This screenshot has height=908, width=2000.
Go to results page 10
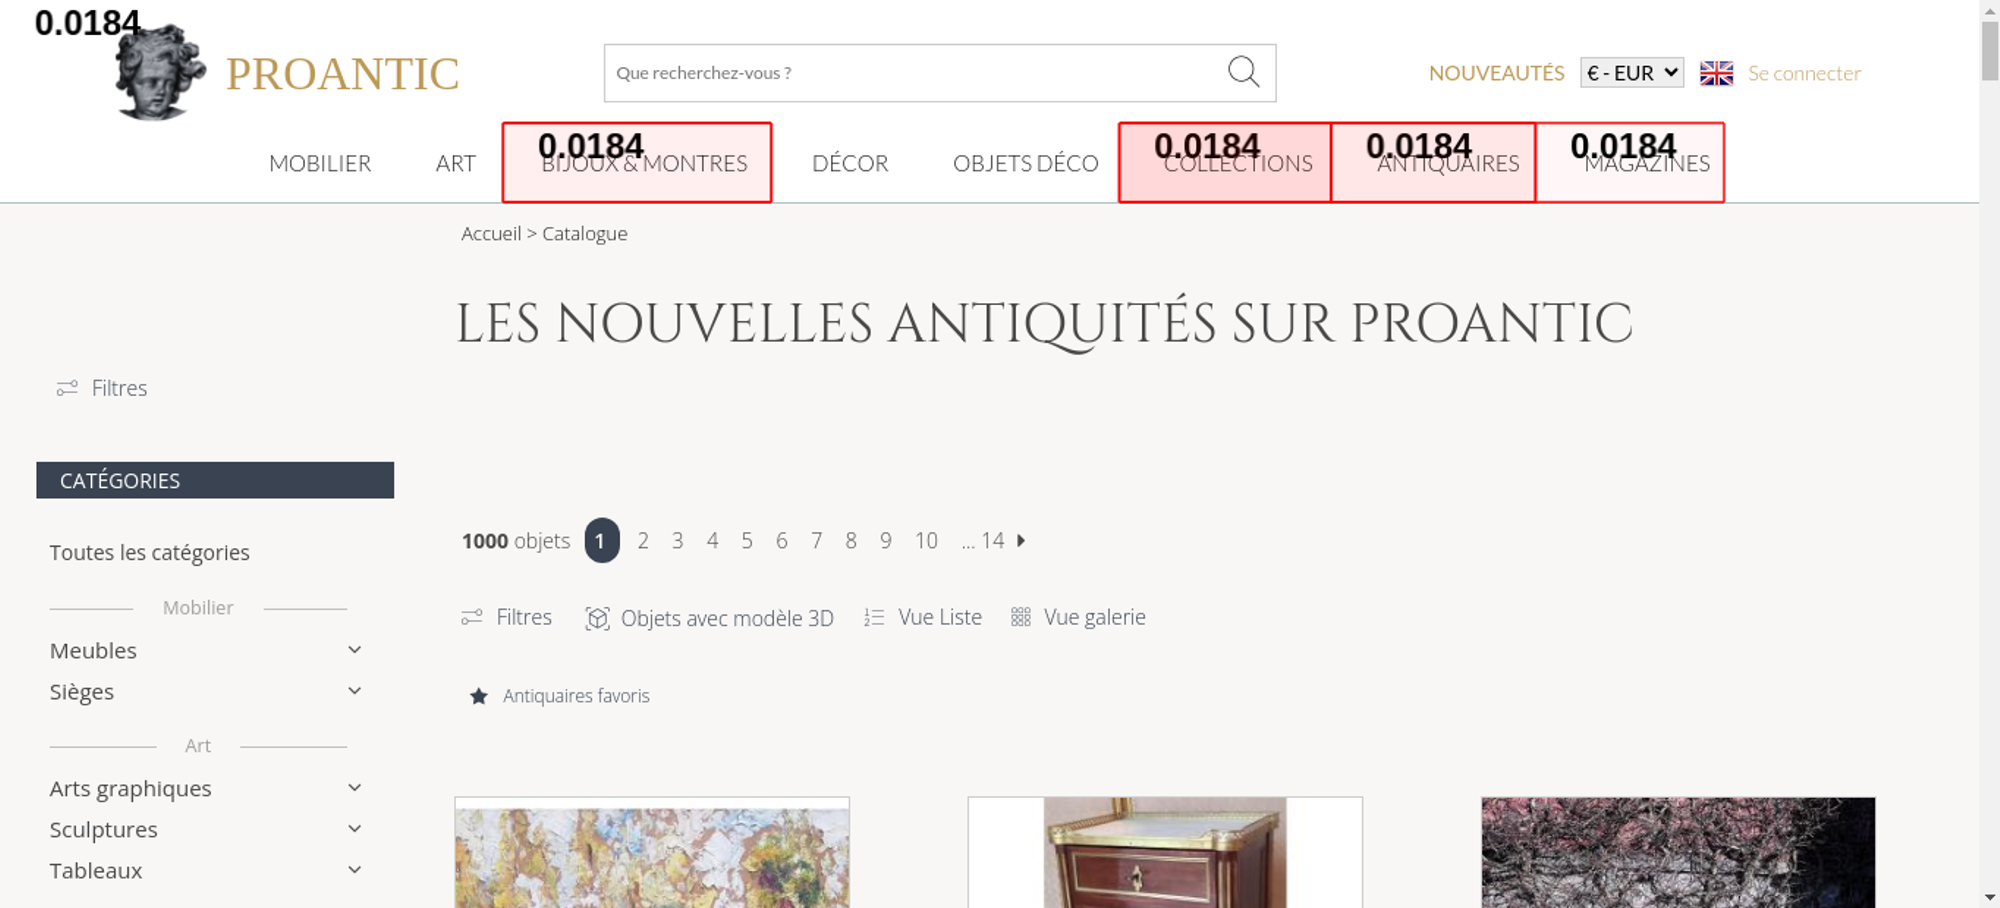pos(926,541)
